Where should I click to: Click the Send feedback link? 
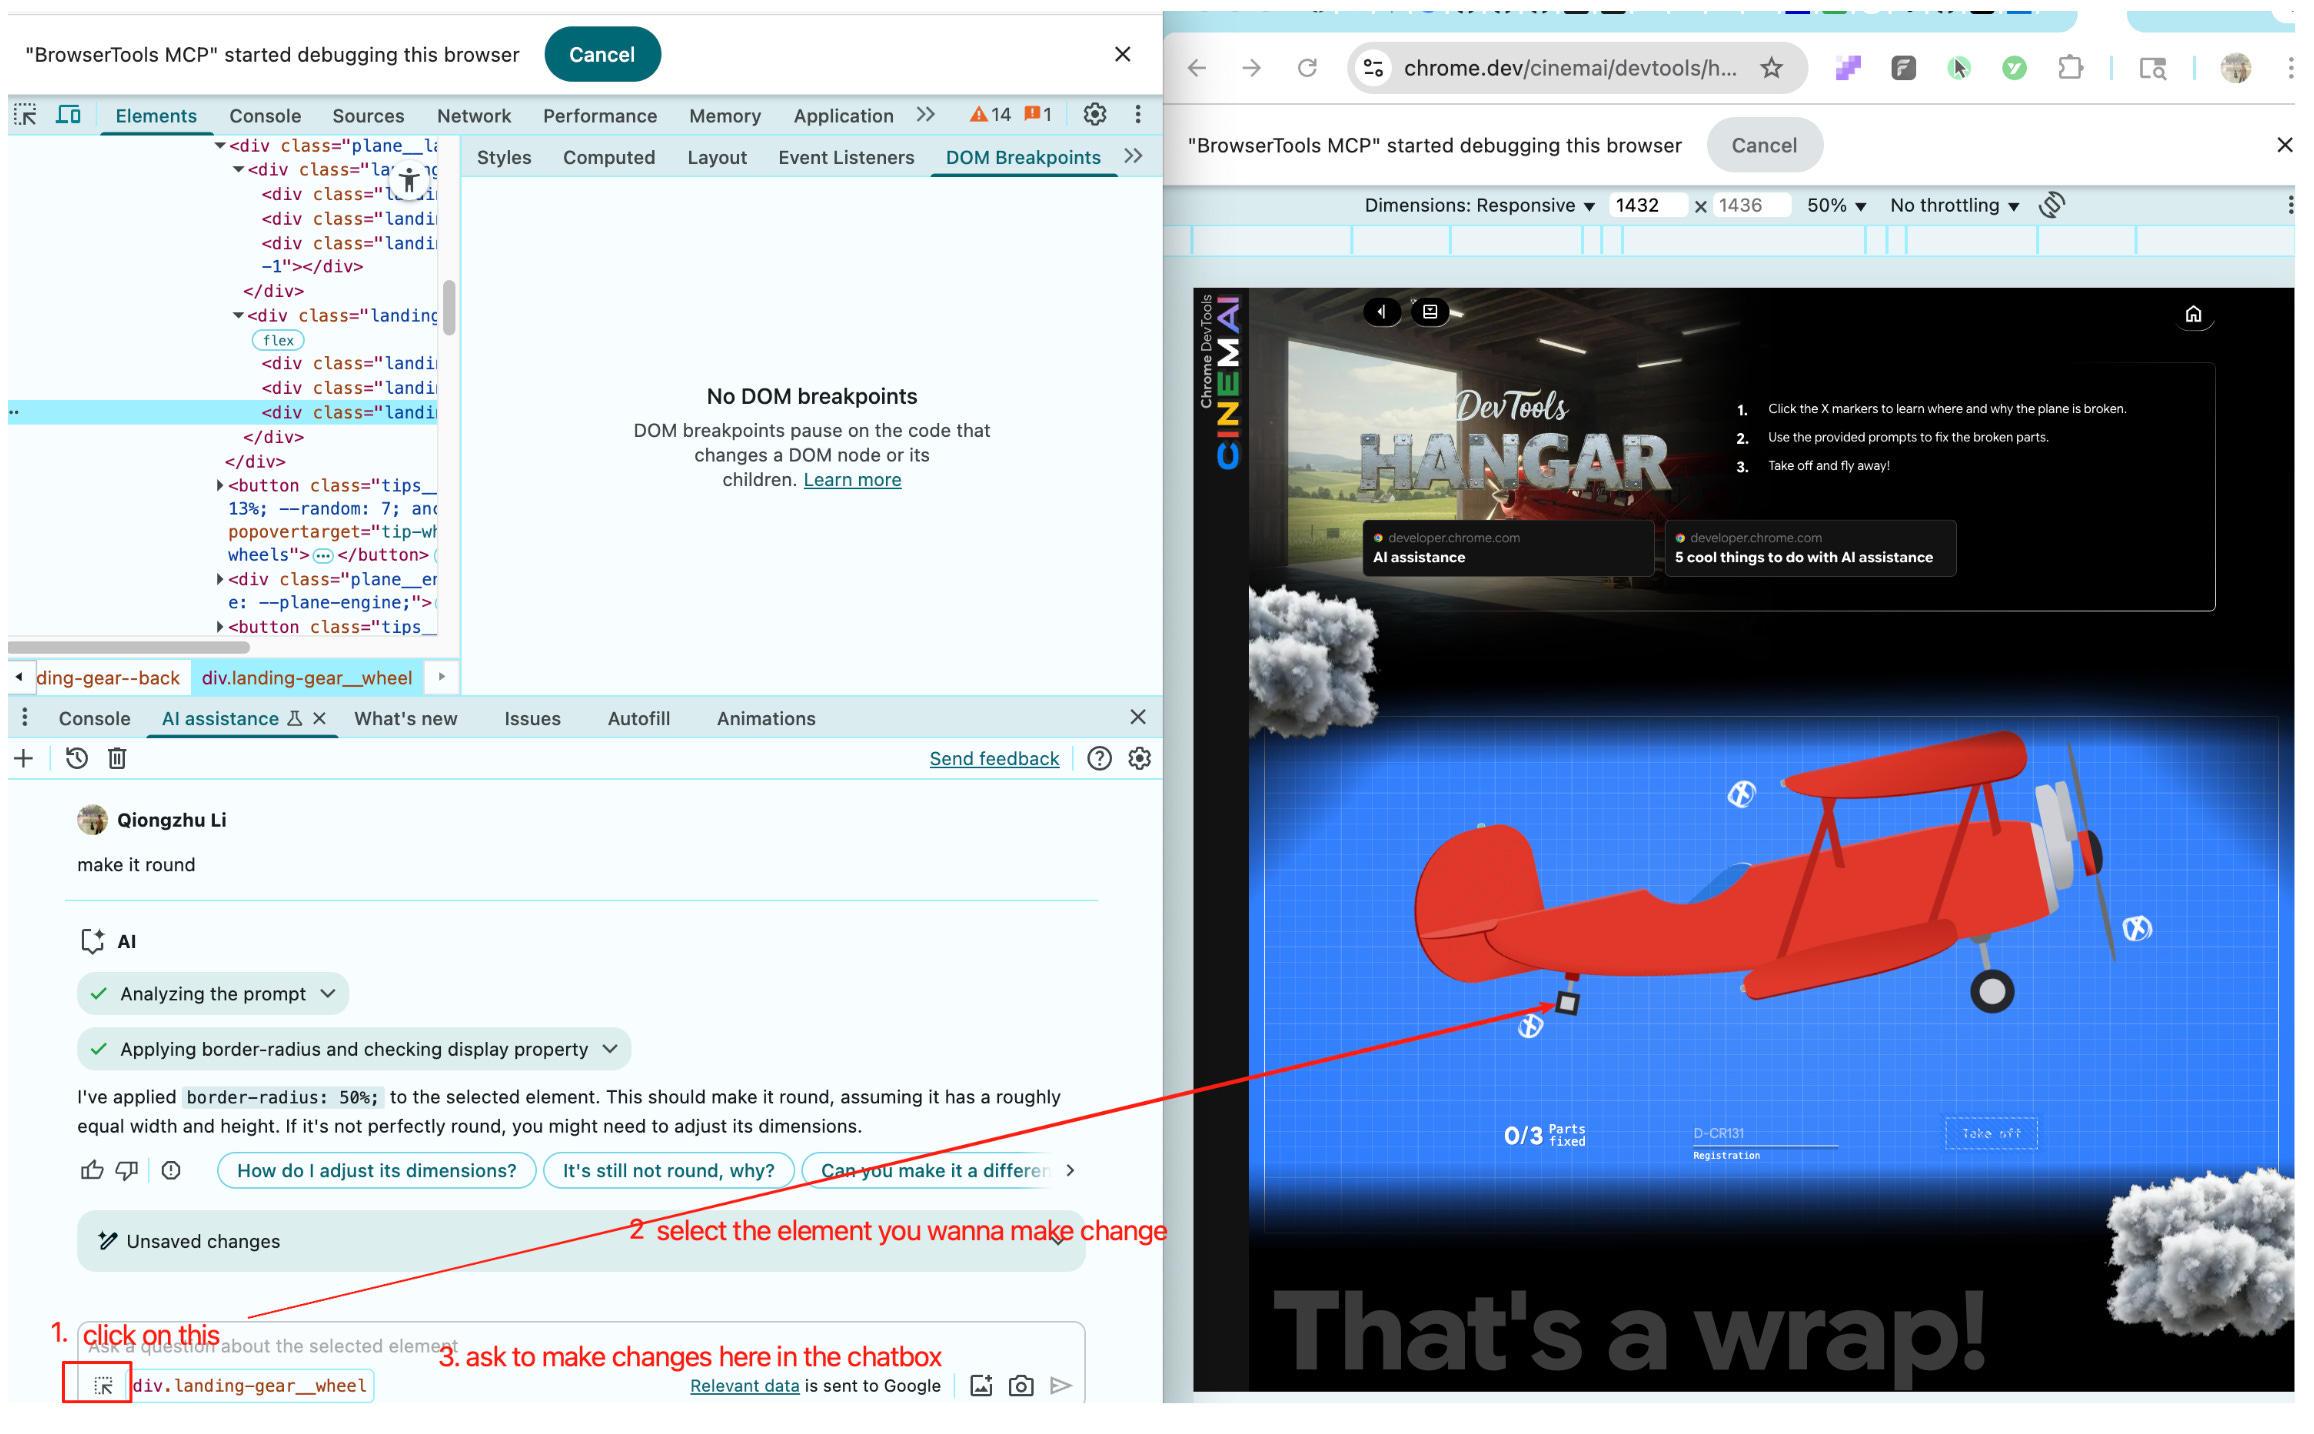click(993, 759)
